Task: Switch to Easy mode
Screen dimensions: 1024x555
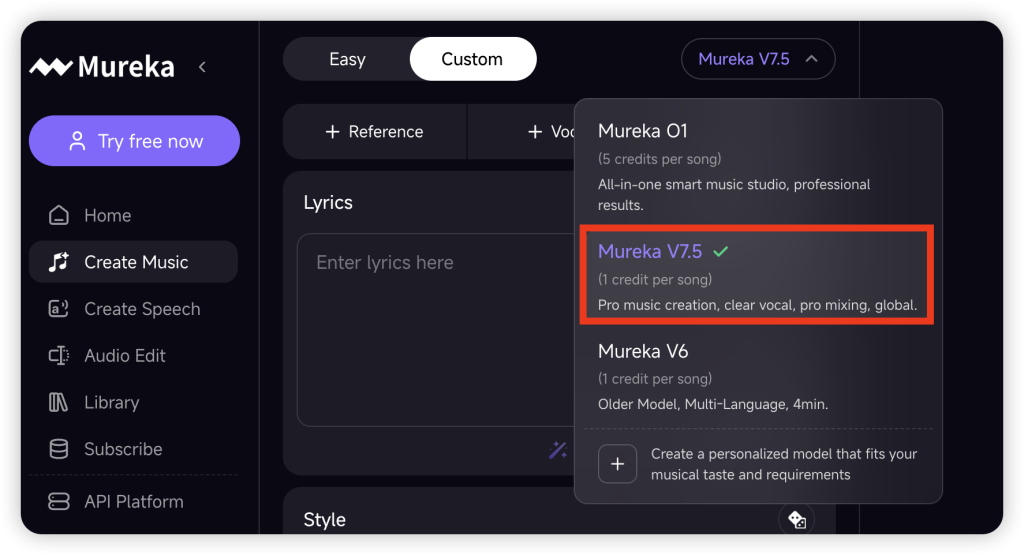Action: point(347,59)
